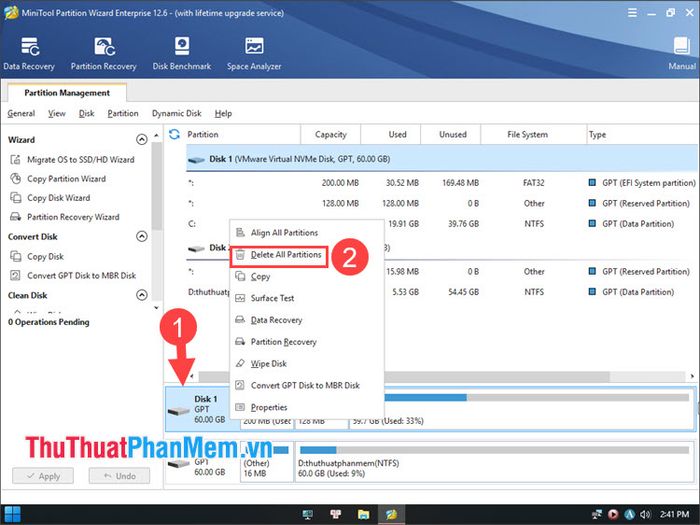Click the MiniTool taskbar icon

(392, 514)
